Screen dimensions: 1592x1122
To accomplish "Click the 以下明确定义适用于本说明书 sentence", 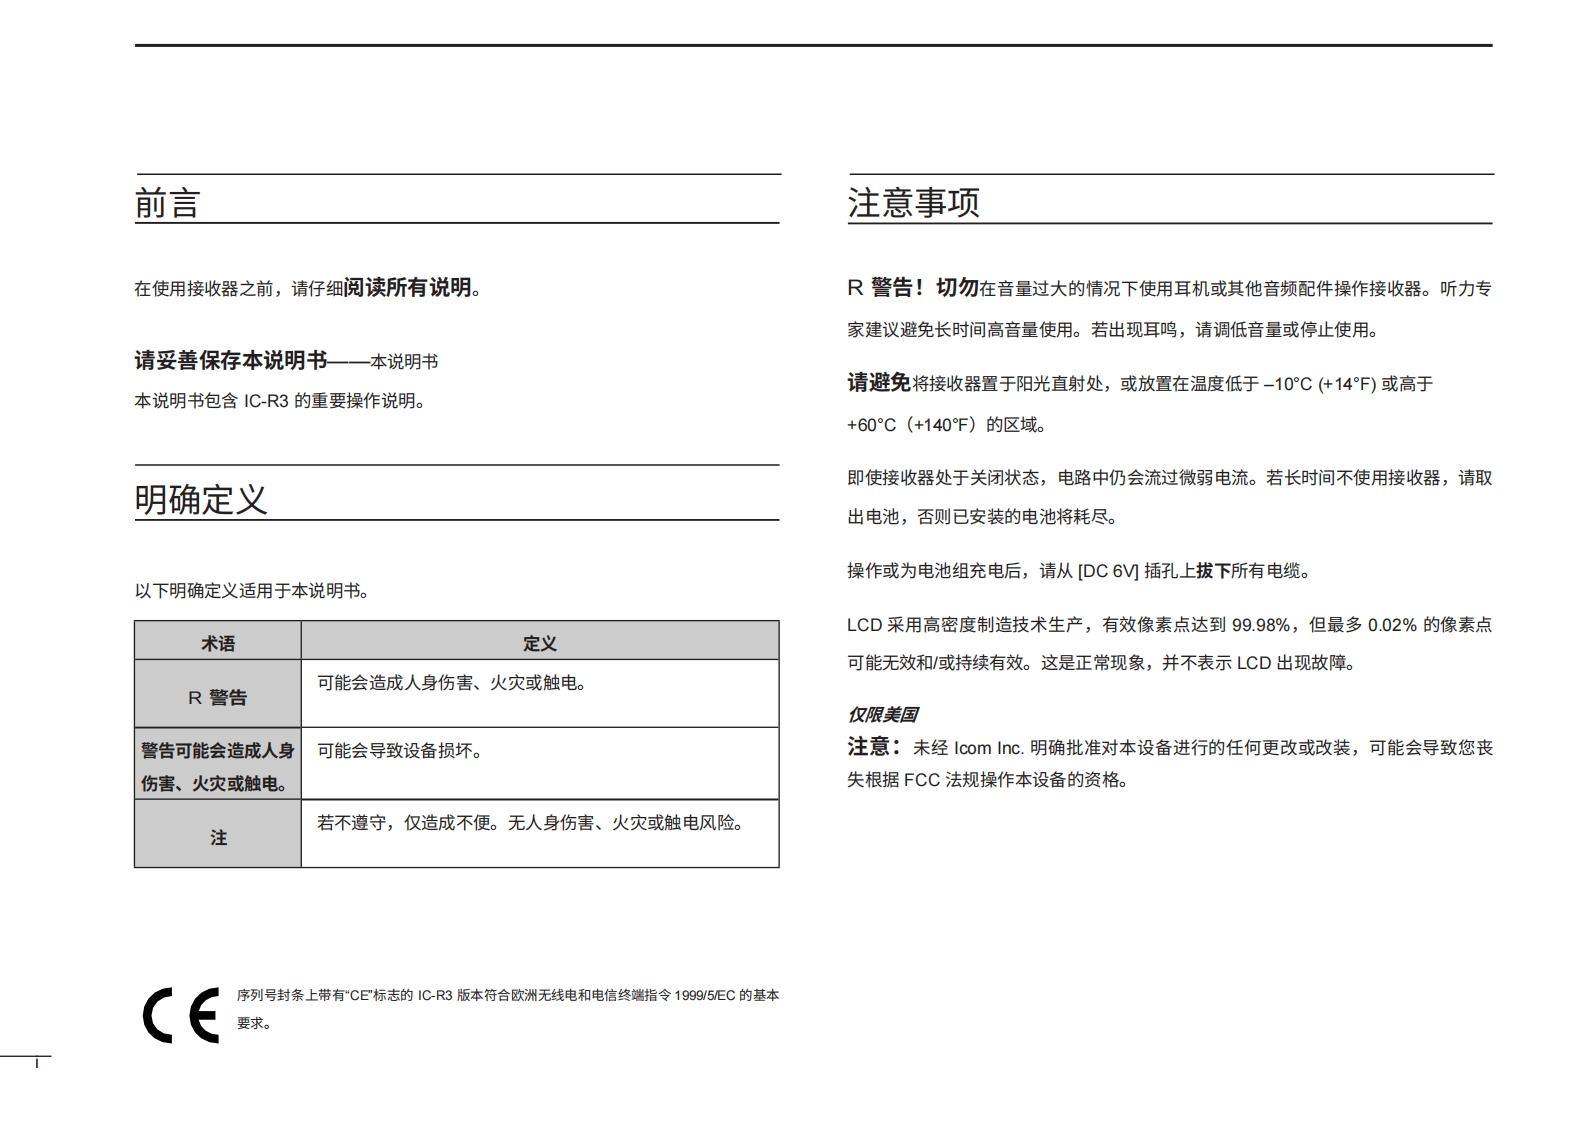I will [x=253, y=591].
